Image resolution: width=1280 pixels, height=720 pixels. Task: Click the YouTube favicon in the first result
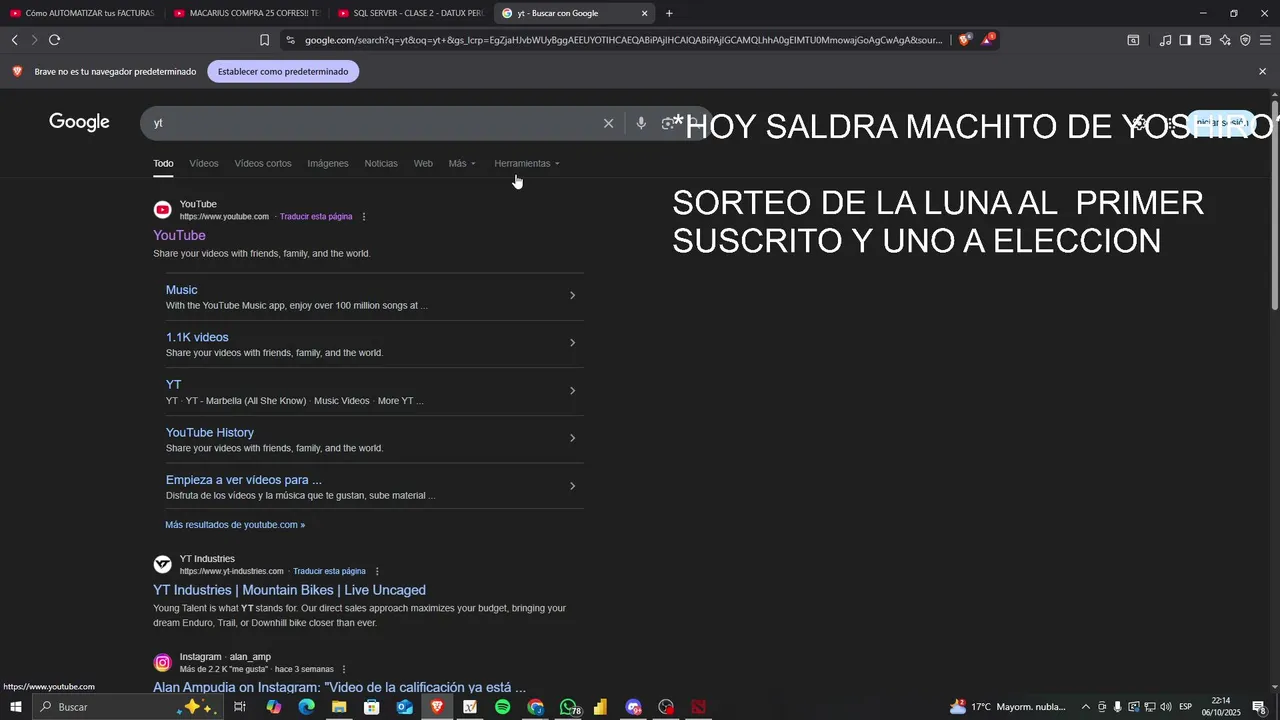click(x=162, y=210)
